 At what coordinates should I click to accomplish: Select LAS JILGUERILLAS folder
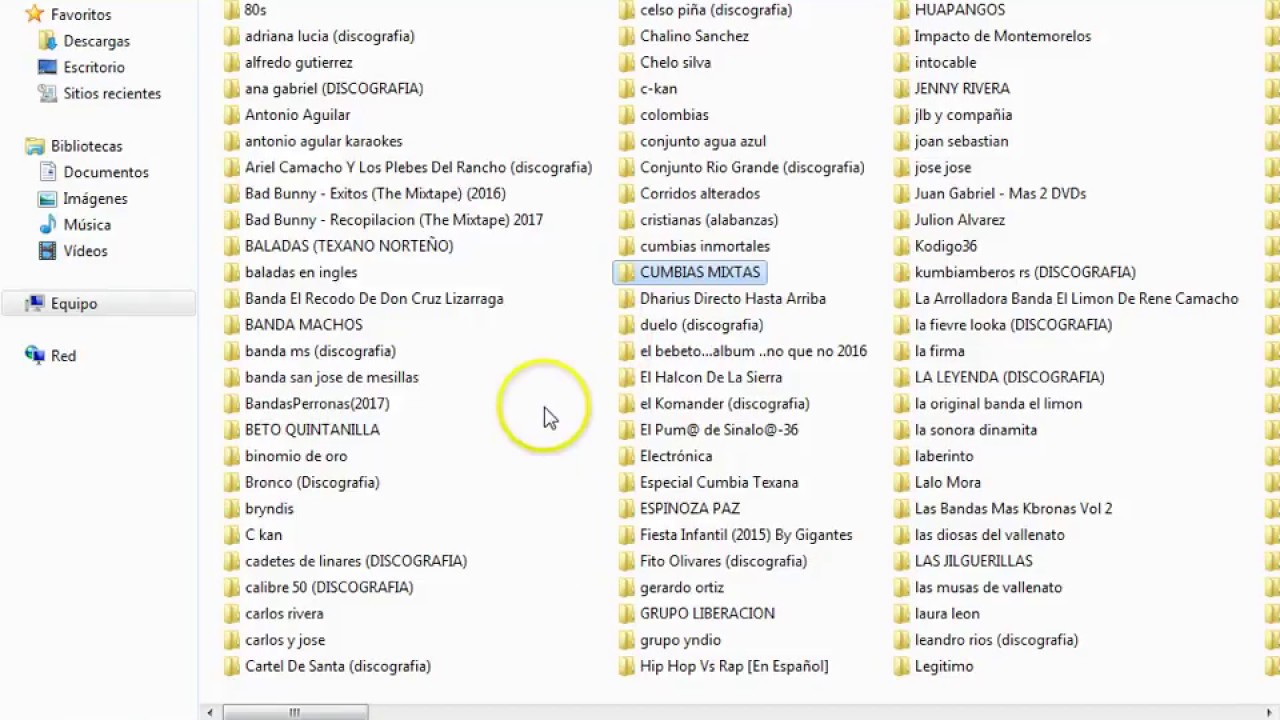click(974, 561)
